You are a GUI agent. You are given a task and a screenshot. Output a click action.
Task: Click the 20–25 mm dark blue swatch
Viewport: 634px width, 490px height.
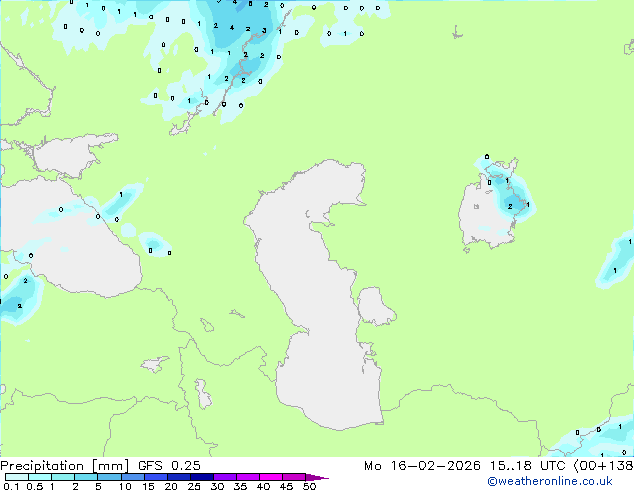tap(178, 477)
